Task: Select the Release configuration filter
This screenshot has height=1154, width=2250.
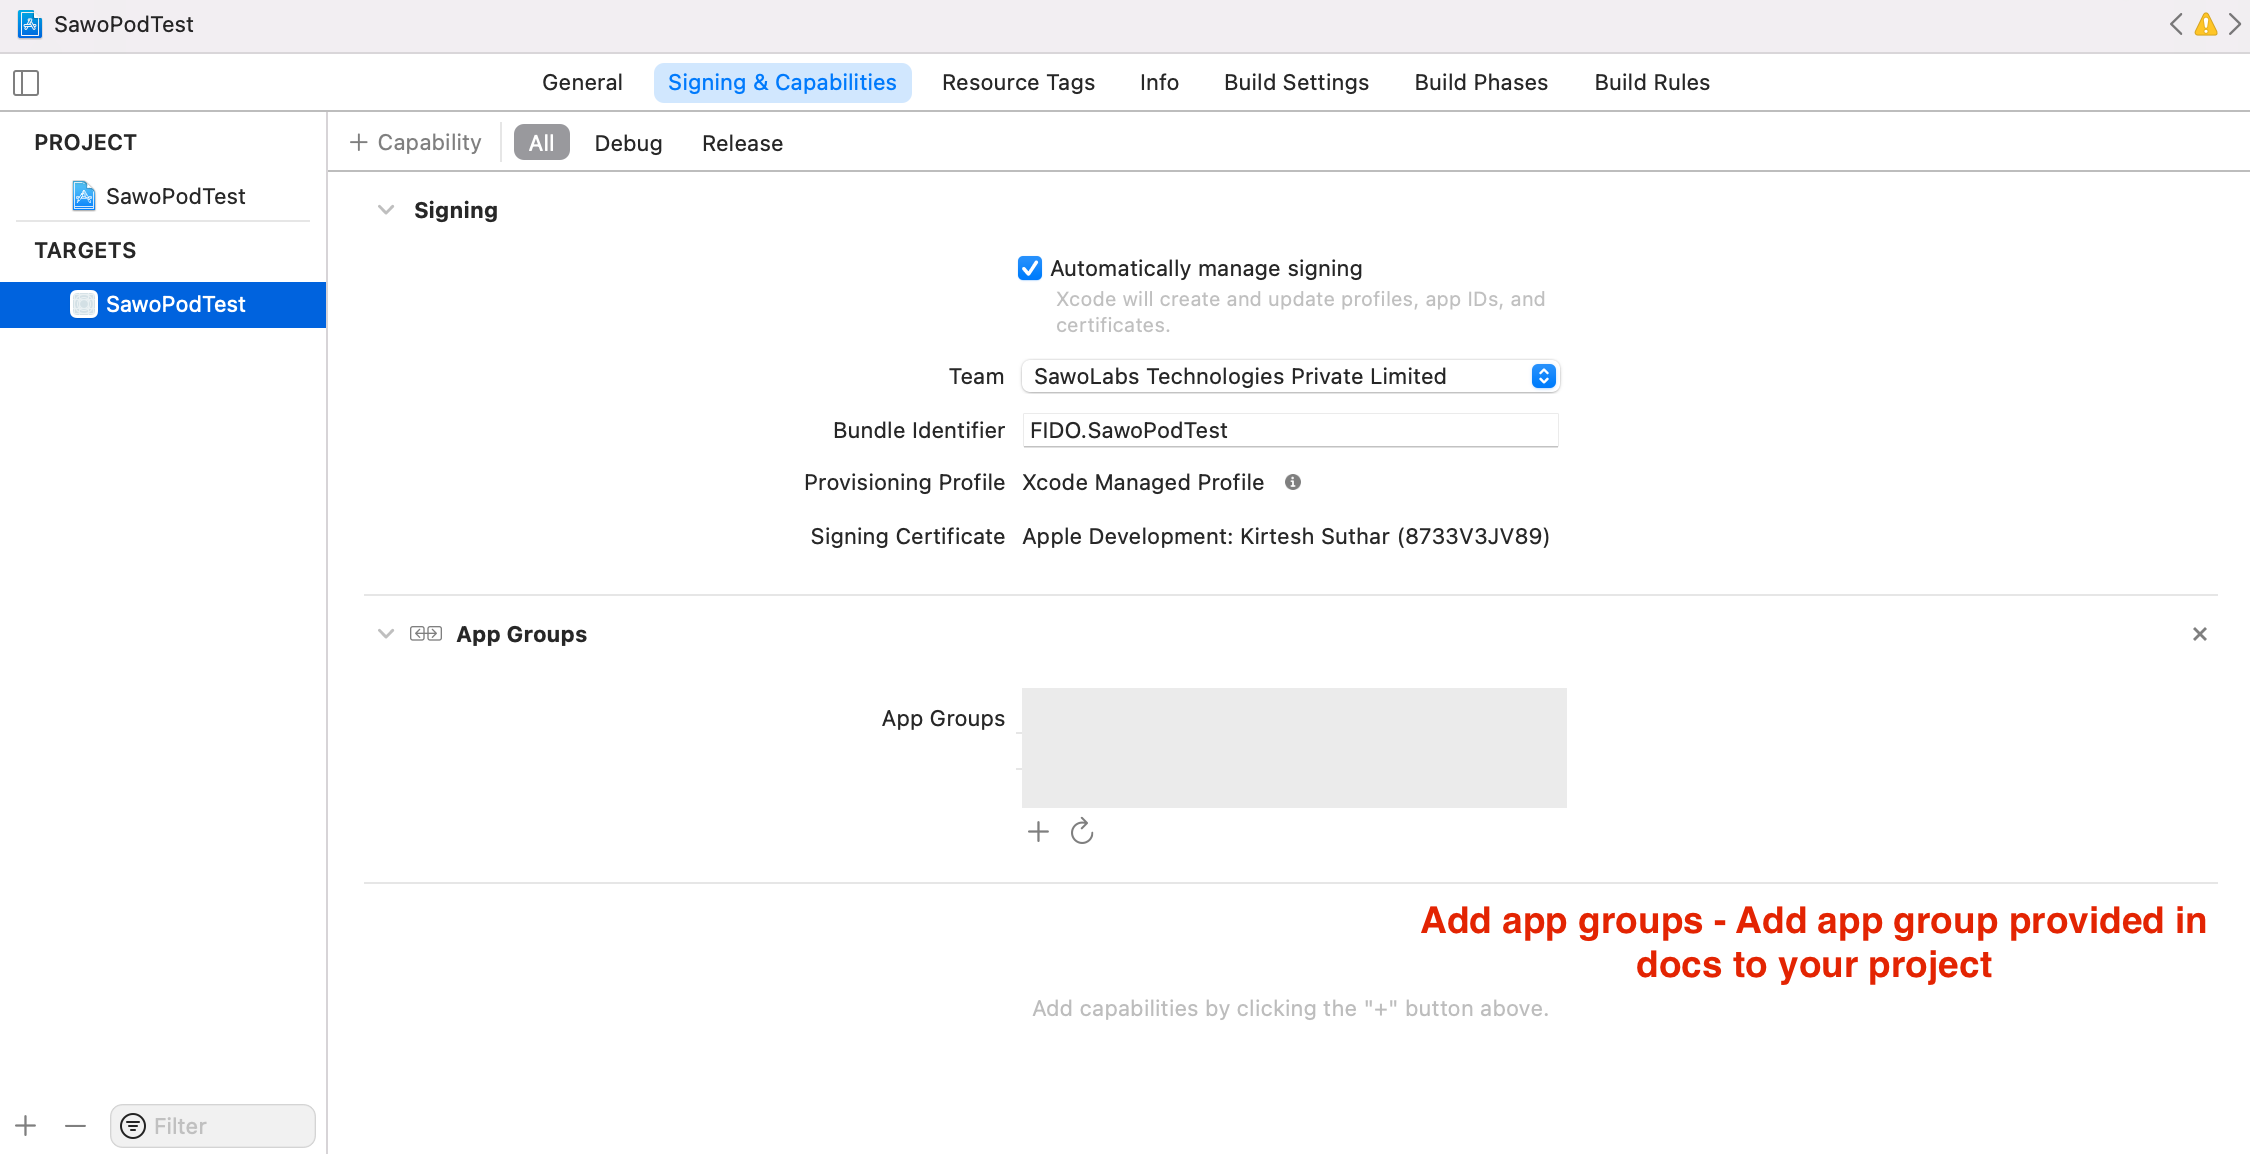Action: tap(742, 143)
